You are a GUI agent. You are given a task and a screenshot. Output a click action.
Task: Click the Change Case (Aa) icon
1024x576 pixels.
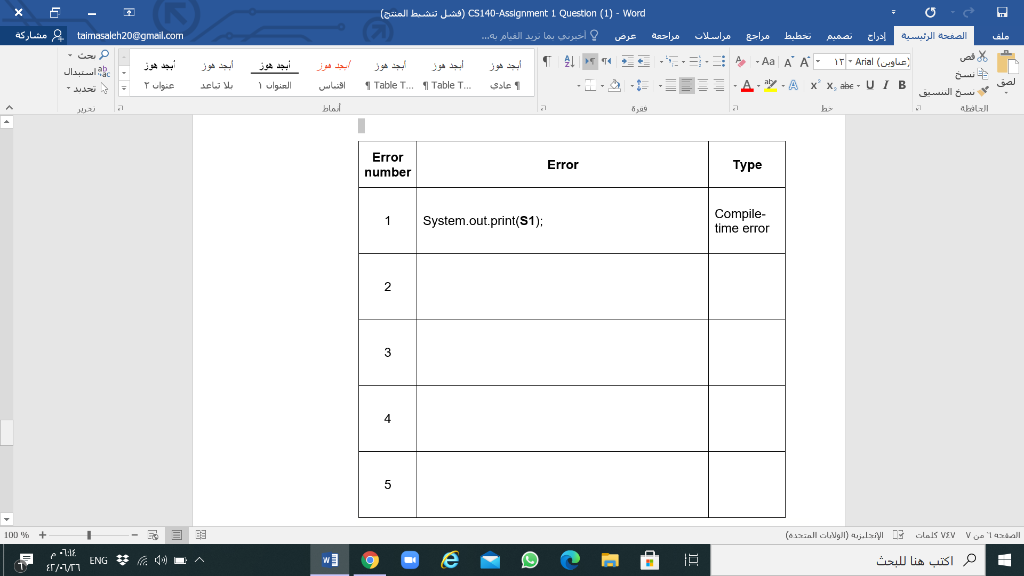click(x=768, y=61)
